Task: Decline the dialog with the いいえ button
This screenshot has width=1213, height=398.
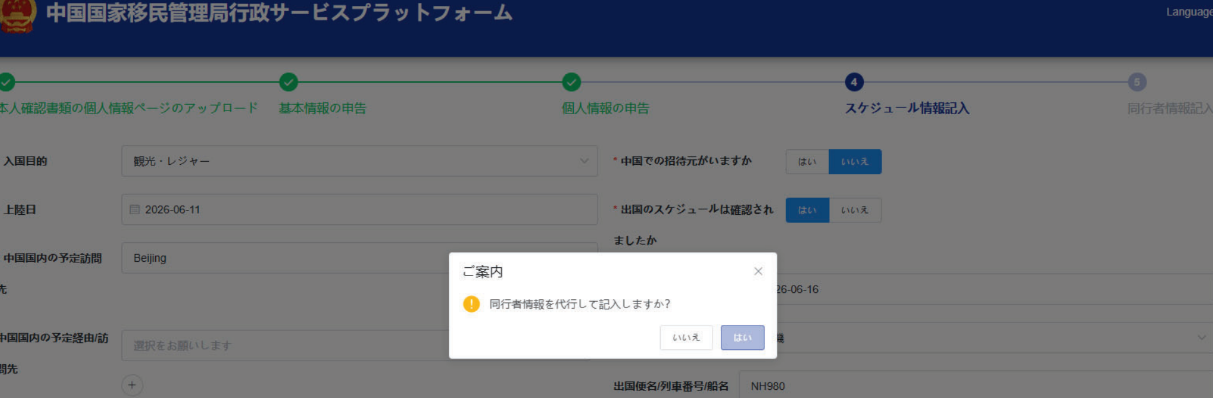Action: pyautogui.click(x=686, y=338)
